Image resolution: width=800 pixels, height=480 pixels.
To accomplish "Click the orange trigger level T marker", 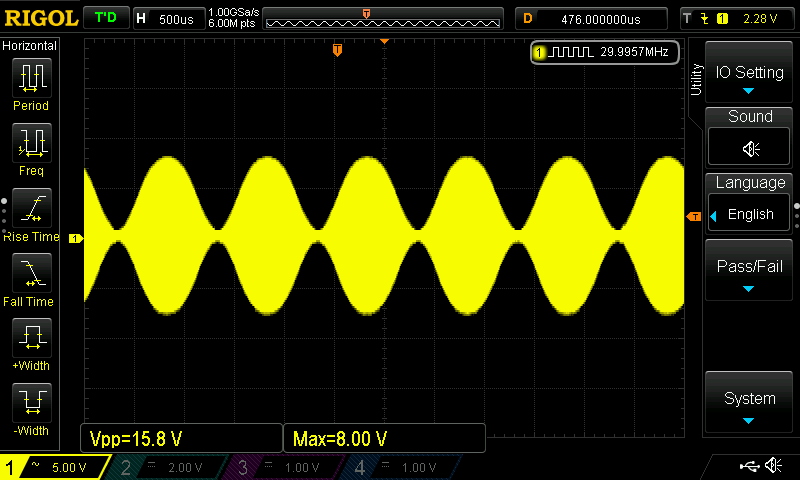I will click(694, 217).
